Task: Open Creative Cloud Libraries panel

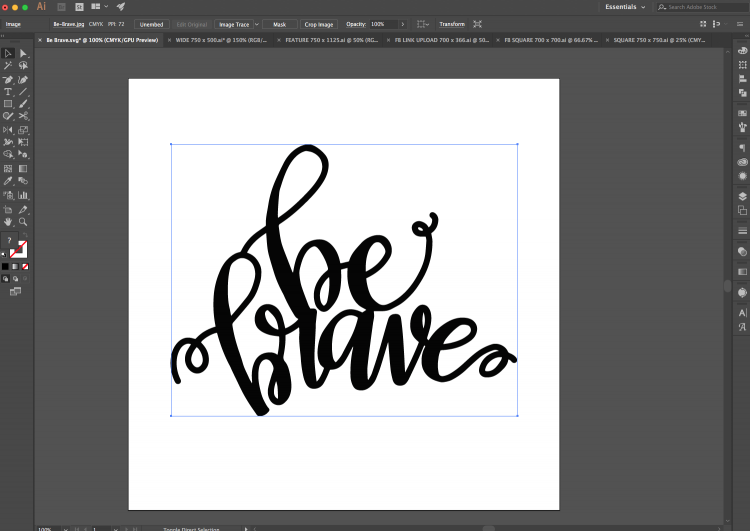Action: tap(742, 162)
